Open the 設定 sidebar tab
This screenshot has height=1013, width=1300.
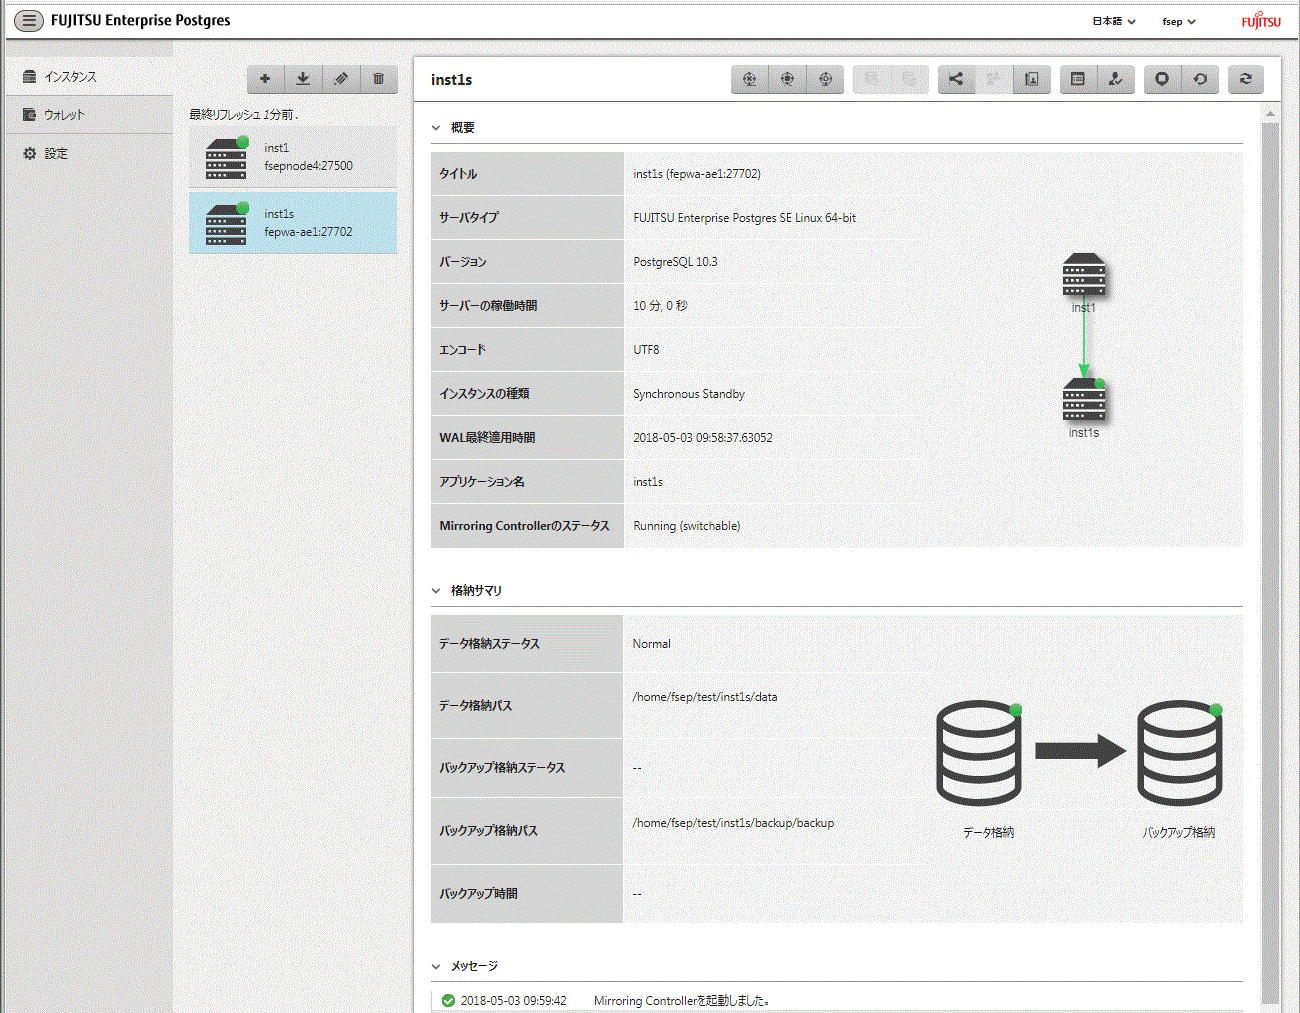pyautogui.click(x=89, y=153)
